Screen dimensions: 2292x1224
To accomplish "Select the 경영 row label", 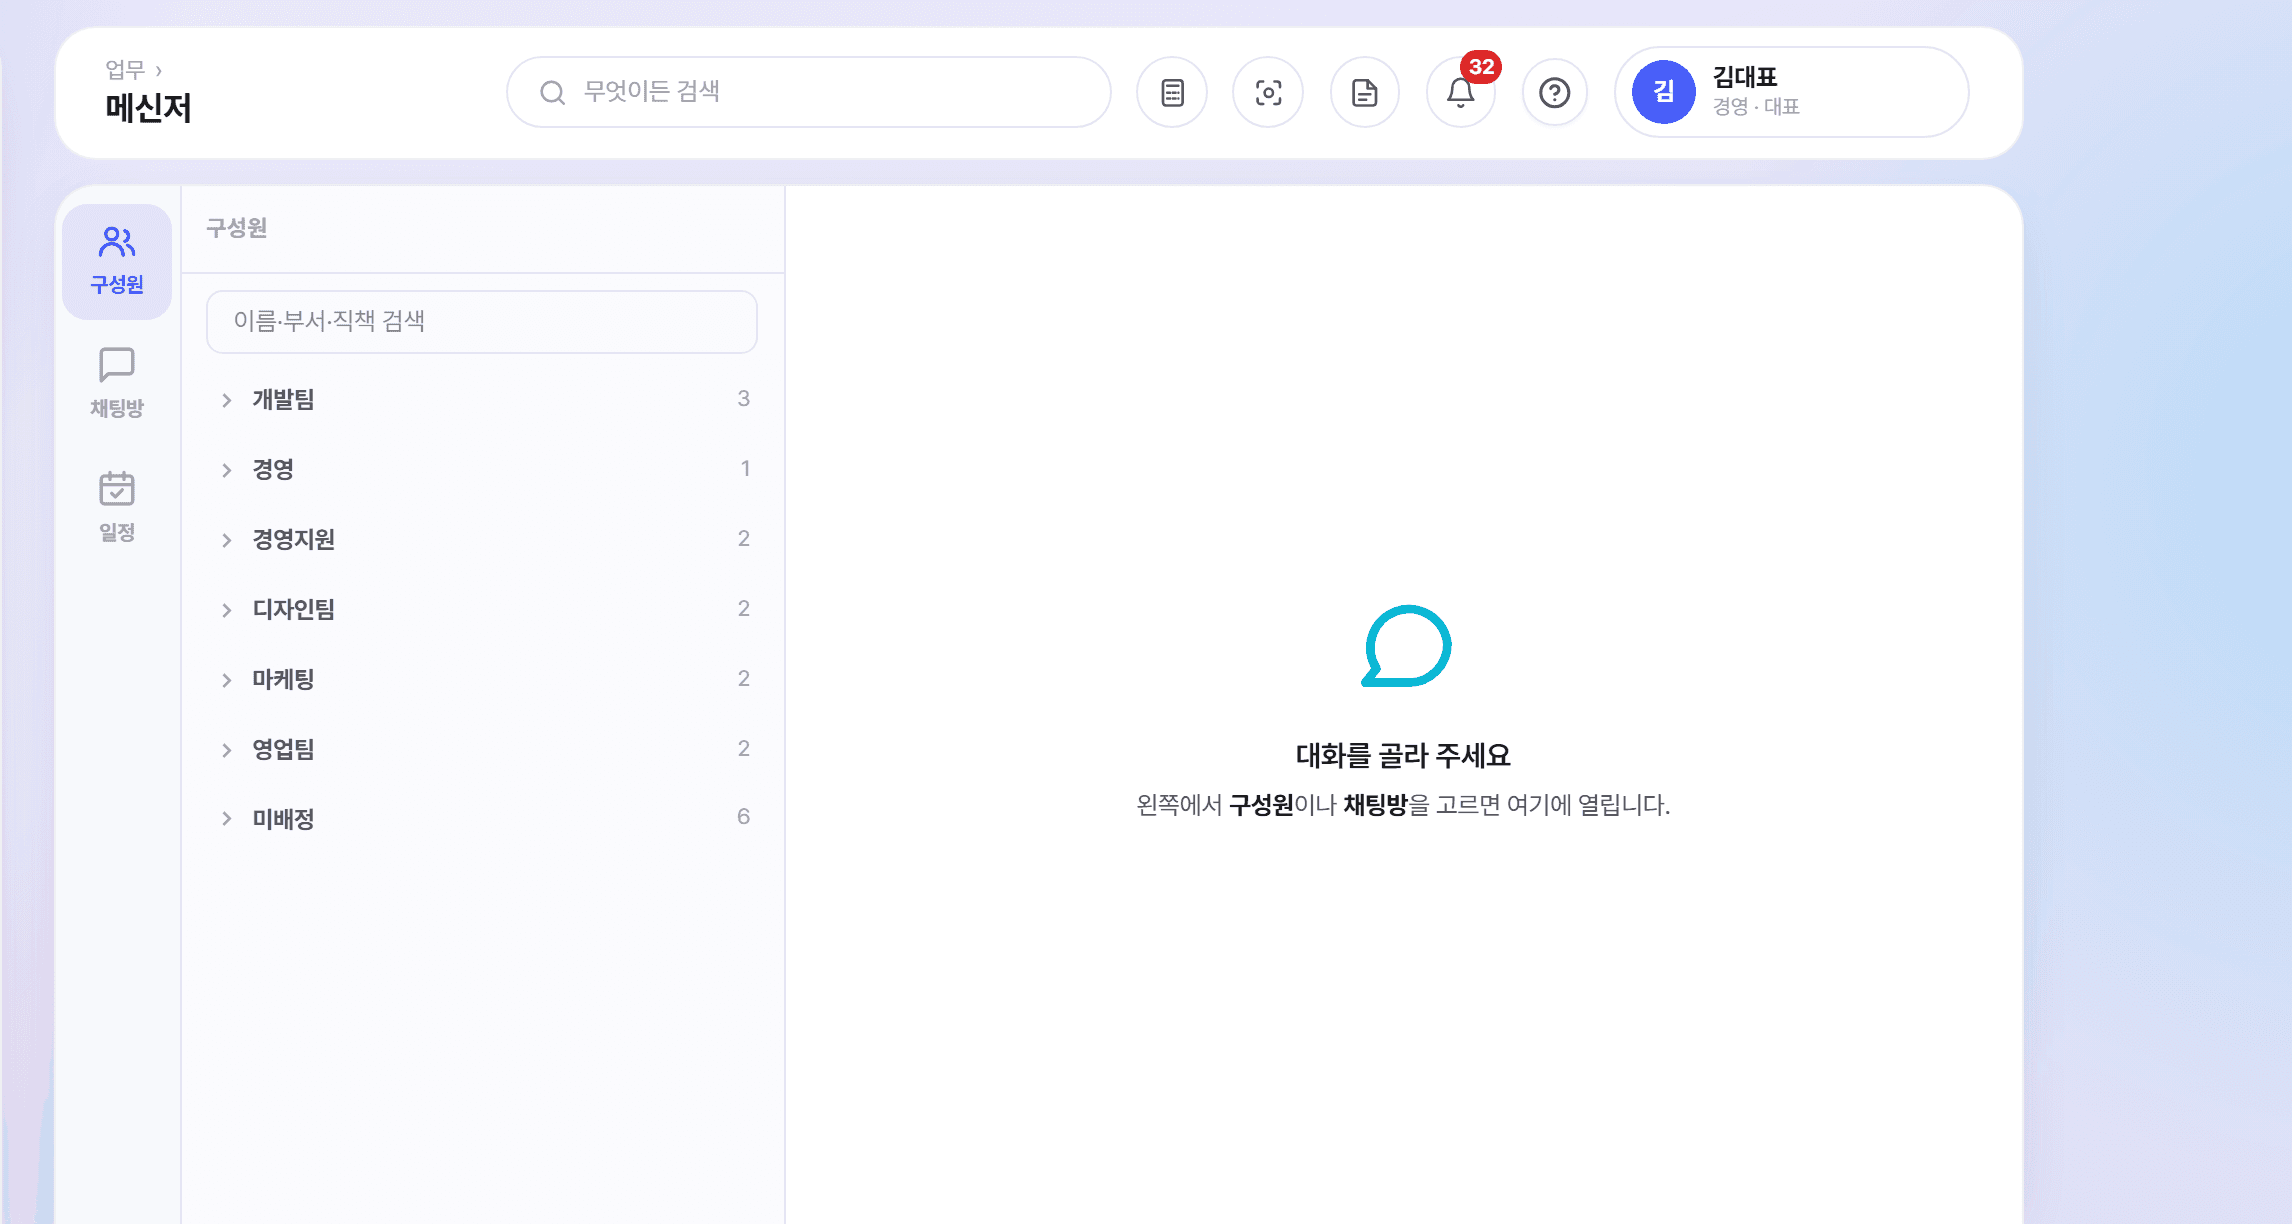I will [x=273, y=469].
